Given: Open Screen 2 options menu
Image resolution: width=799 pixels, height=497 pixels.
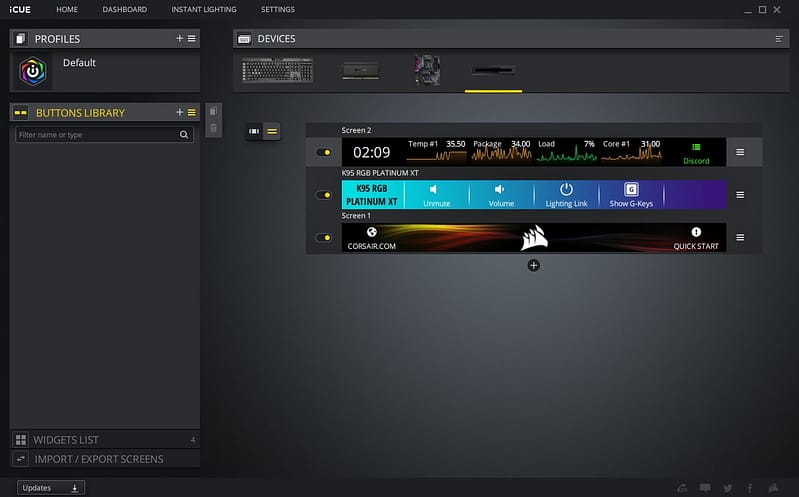Looking at the screenshot, I should click(740, 152).
